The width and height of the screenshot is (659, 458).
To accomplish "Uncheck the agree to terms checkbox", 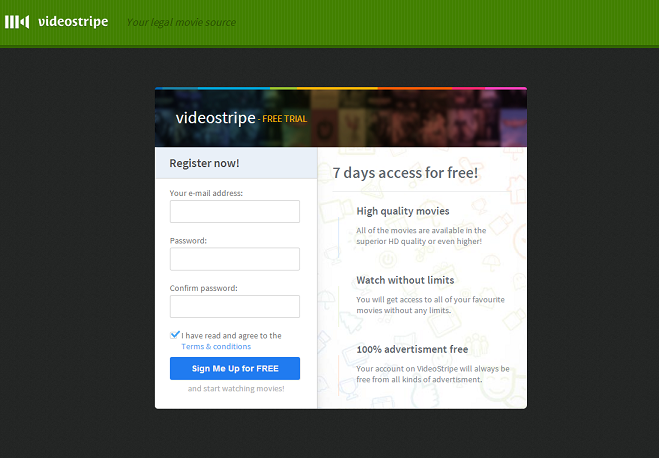I will 174,335.
